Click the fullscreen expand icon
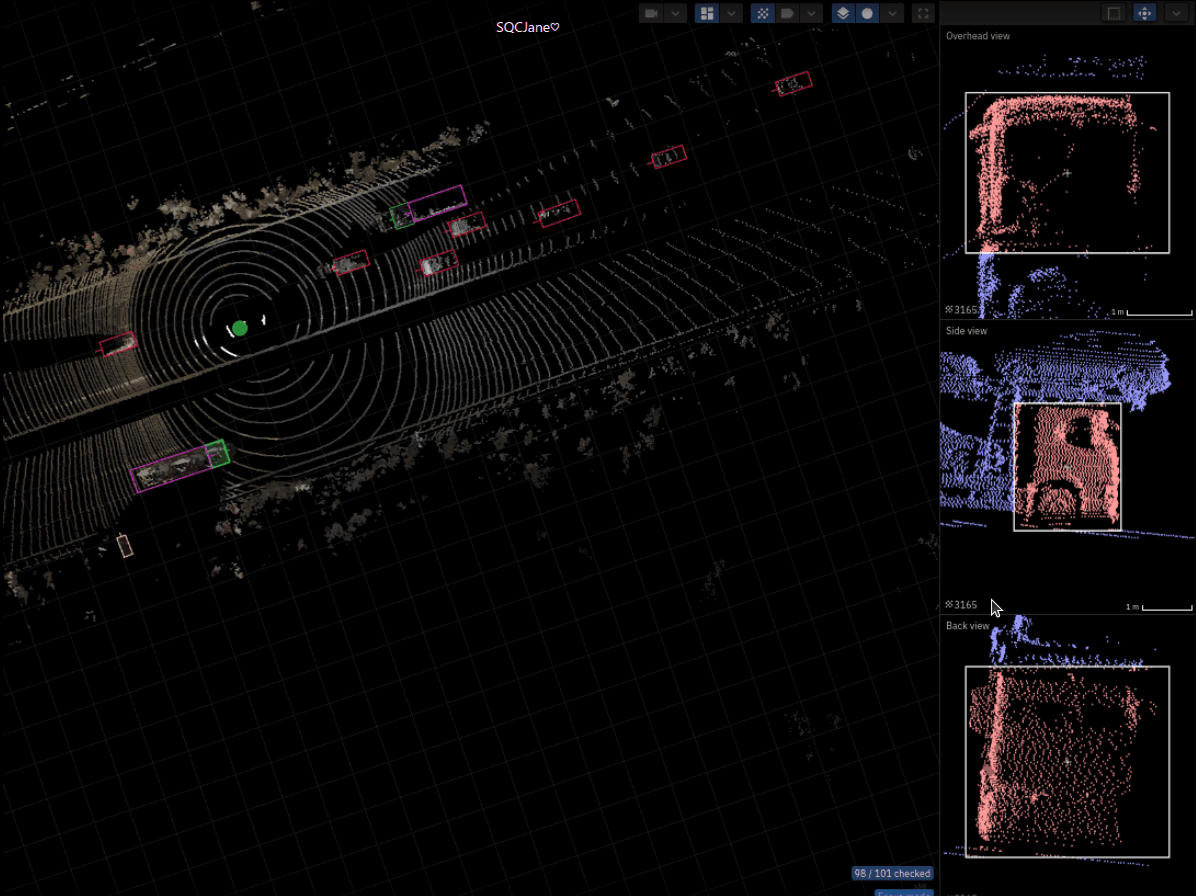This screenshot has height=896, width=1196. click(923, 14)
